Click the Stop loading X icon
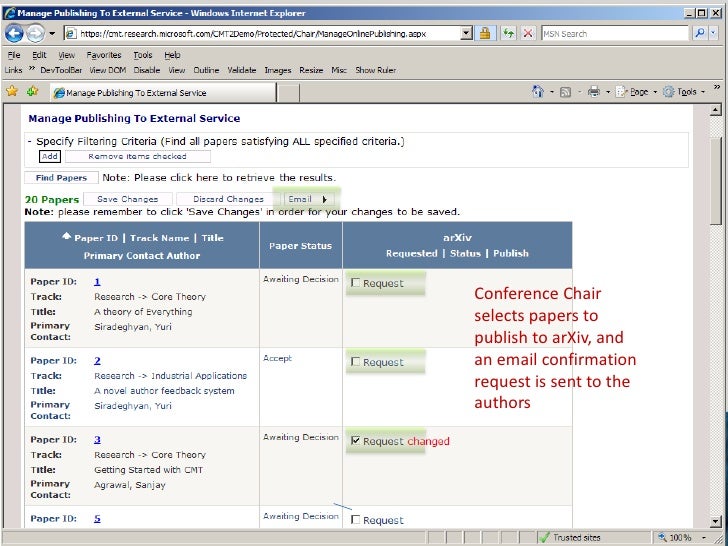This screenshot has height=546, width=728. point(527,33)
